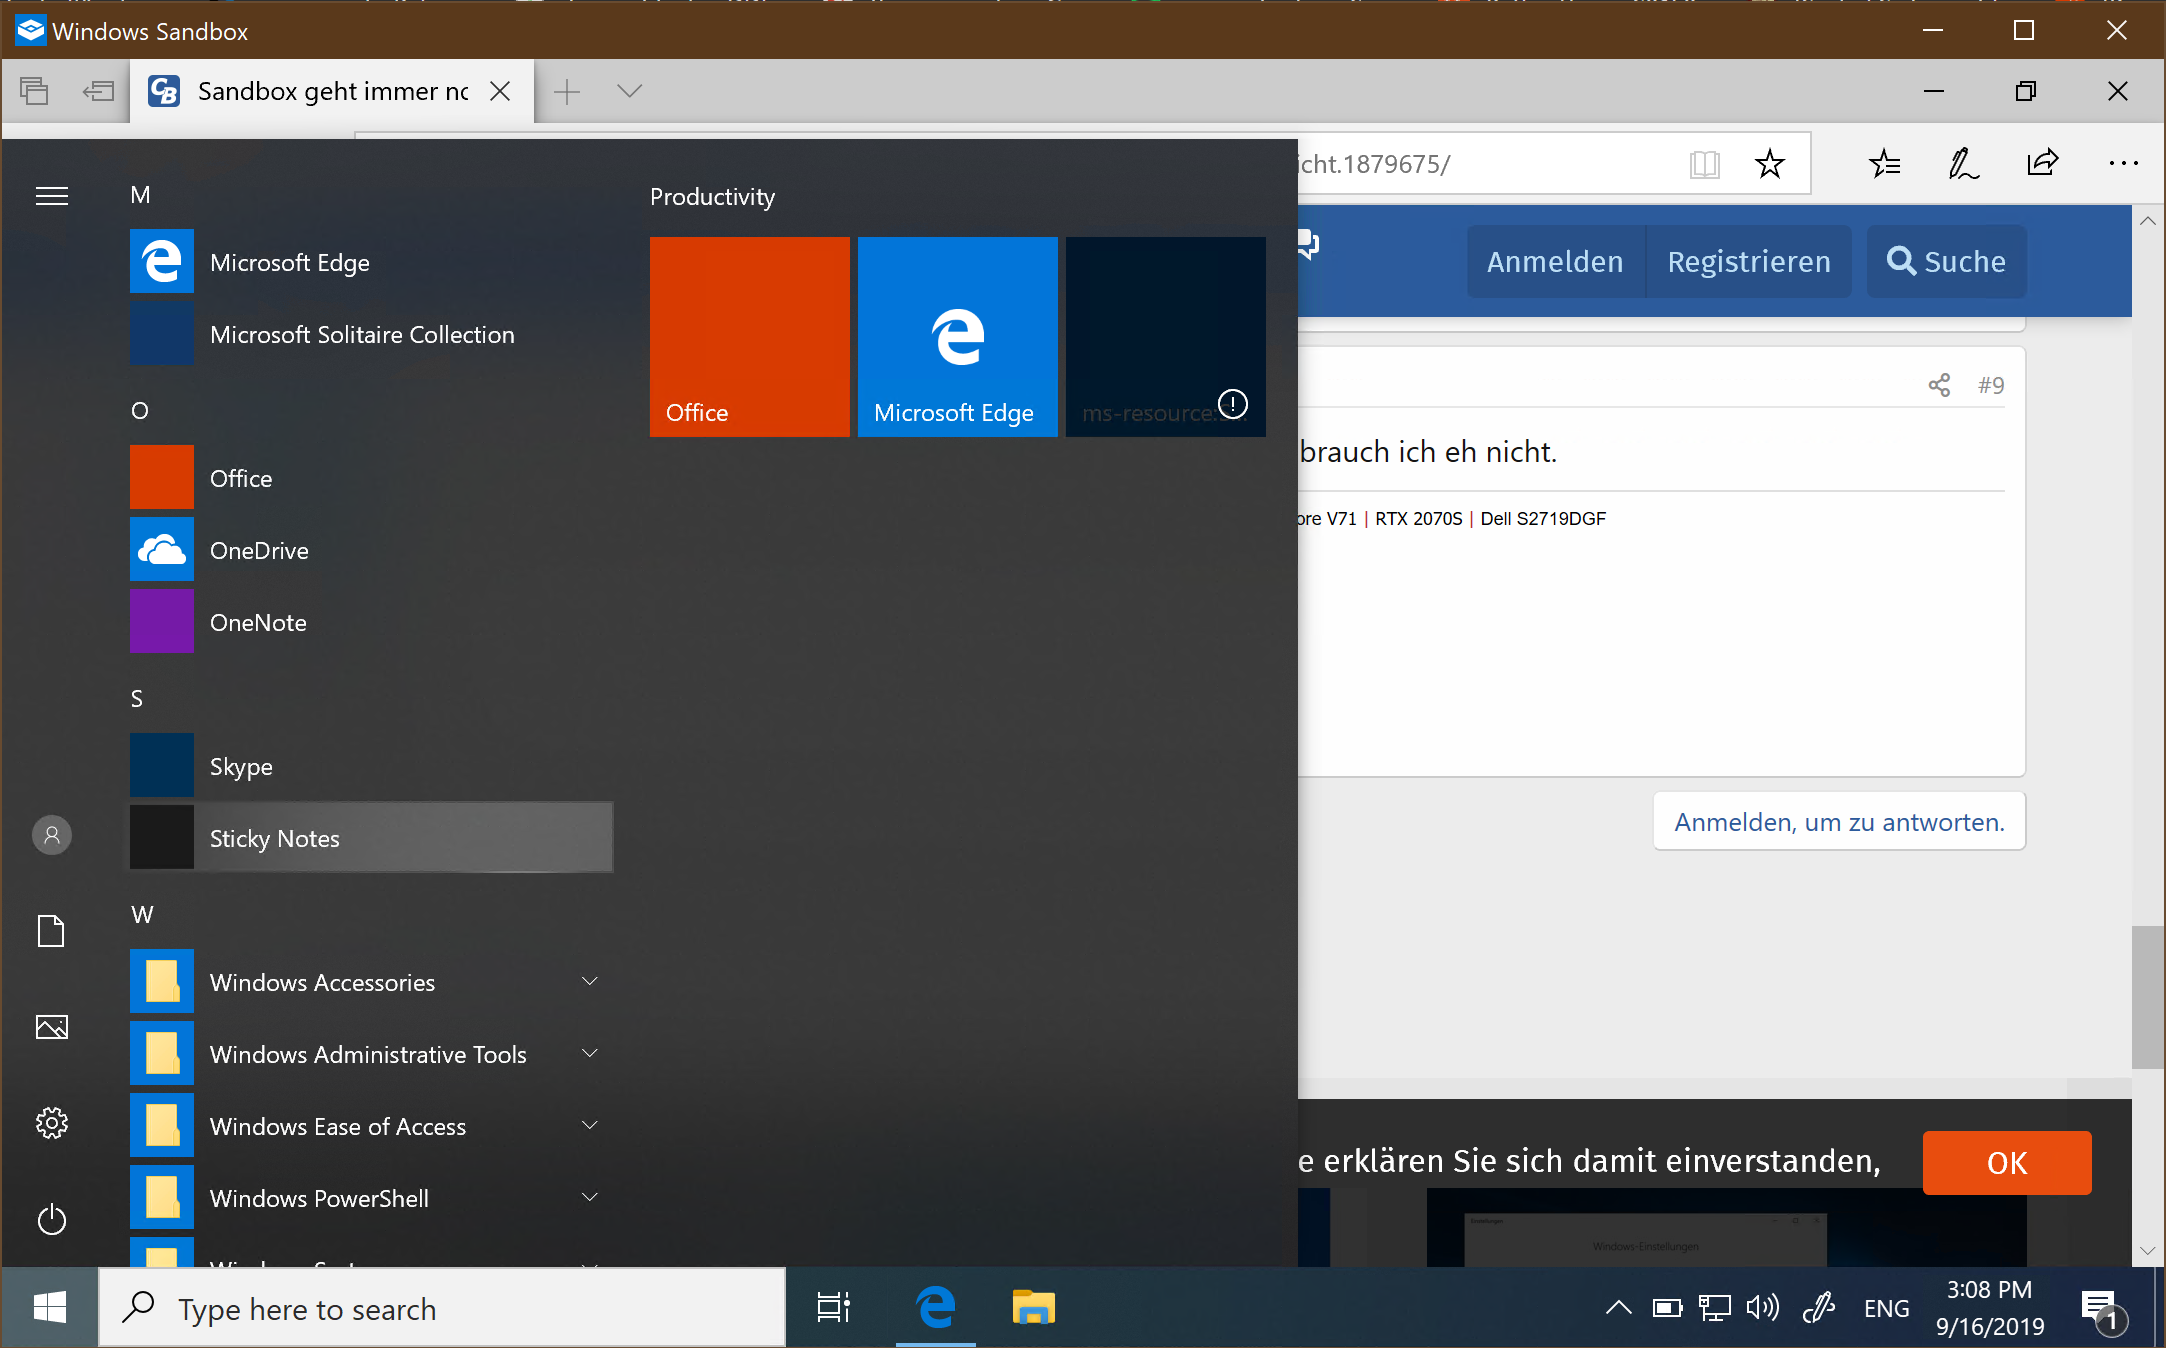Click the user account icon
The height and width of the screenshot is (1348, 2166).
(52, 835)
